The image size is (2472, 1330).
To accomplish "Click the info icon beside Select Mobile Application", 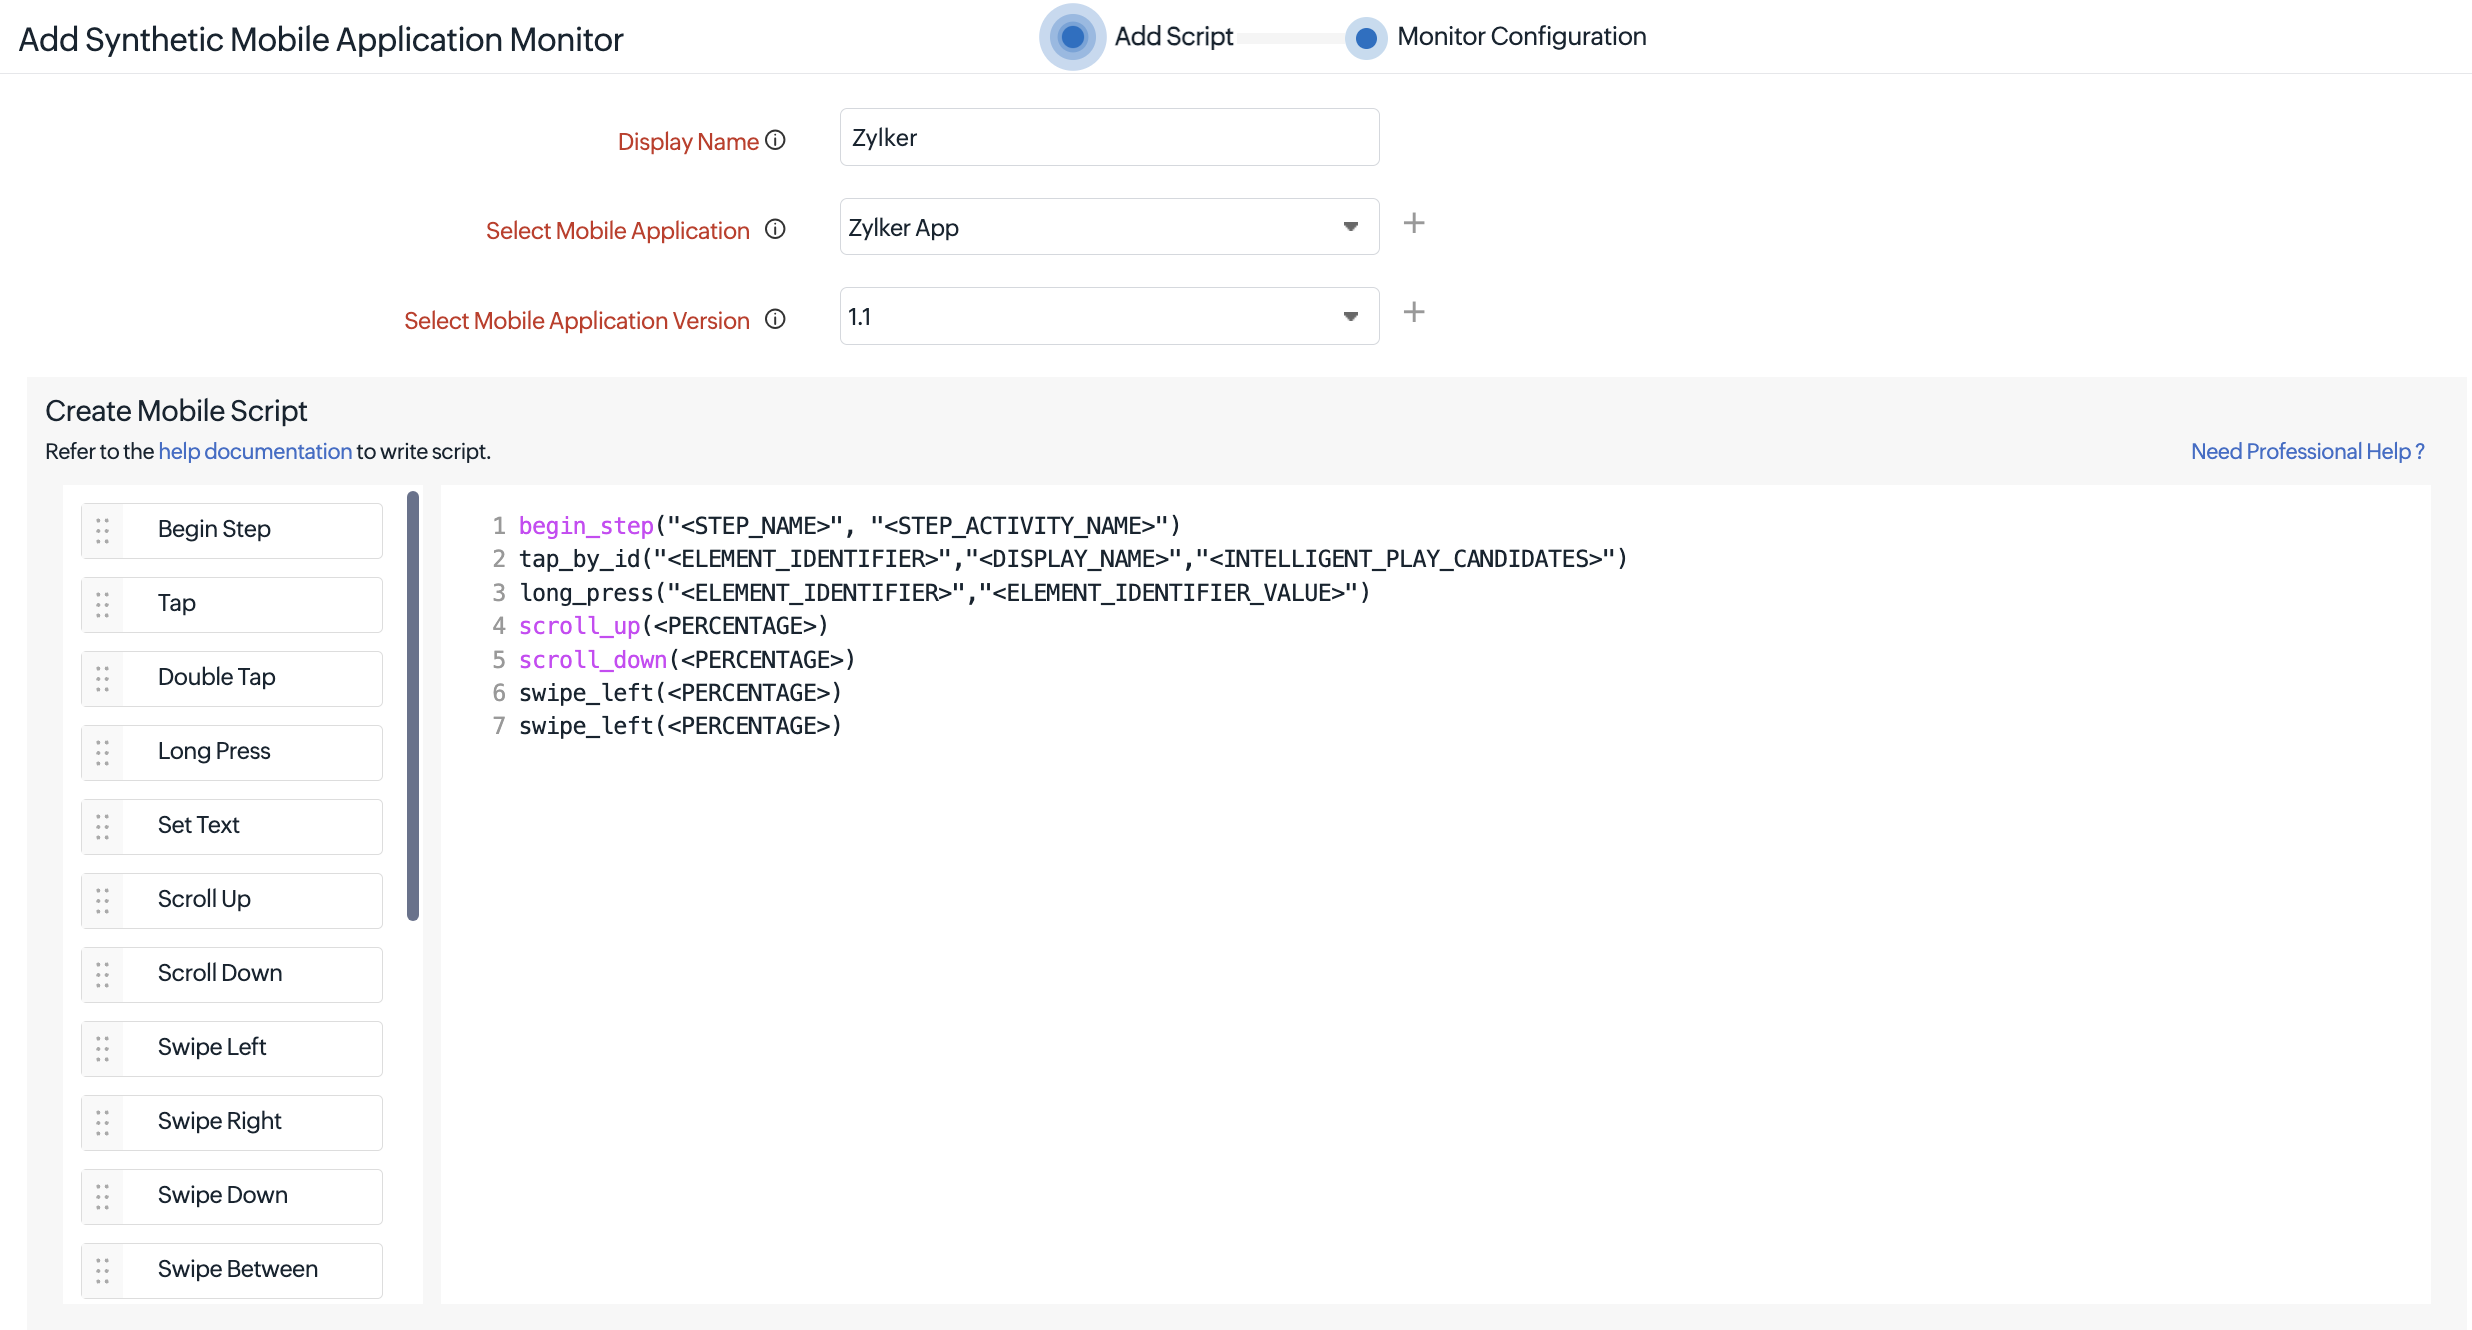I will point(775,229).
